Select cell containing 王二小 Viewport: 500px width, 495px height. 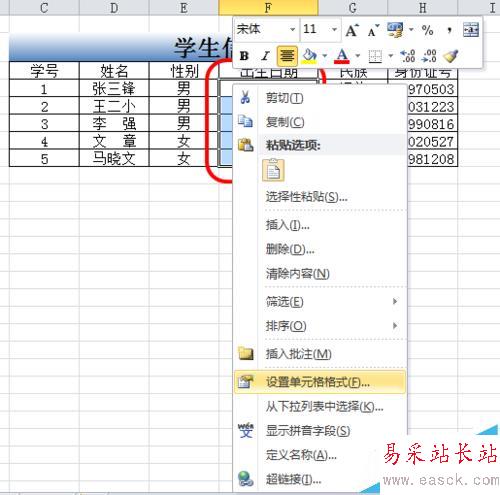click(114, 106)
